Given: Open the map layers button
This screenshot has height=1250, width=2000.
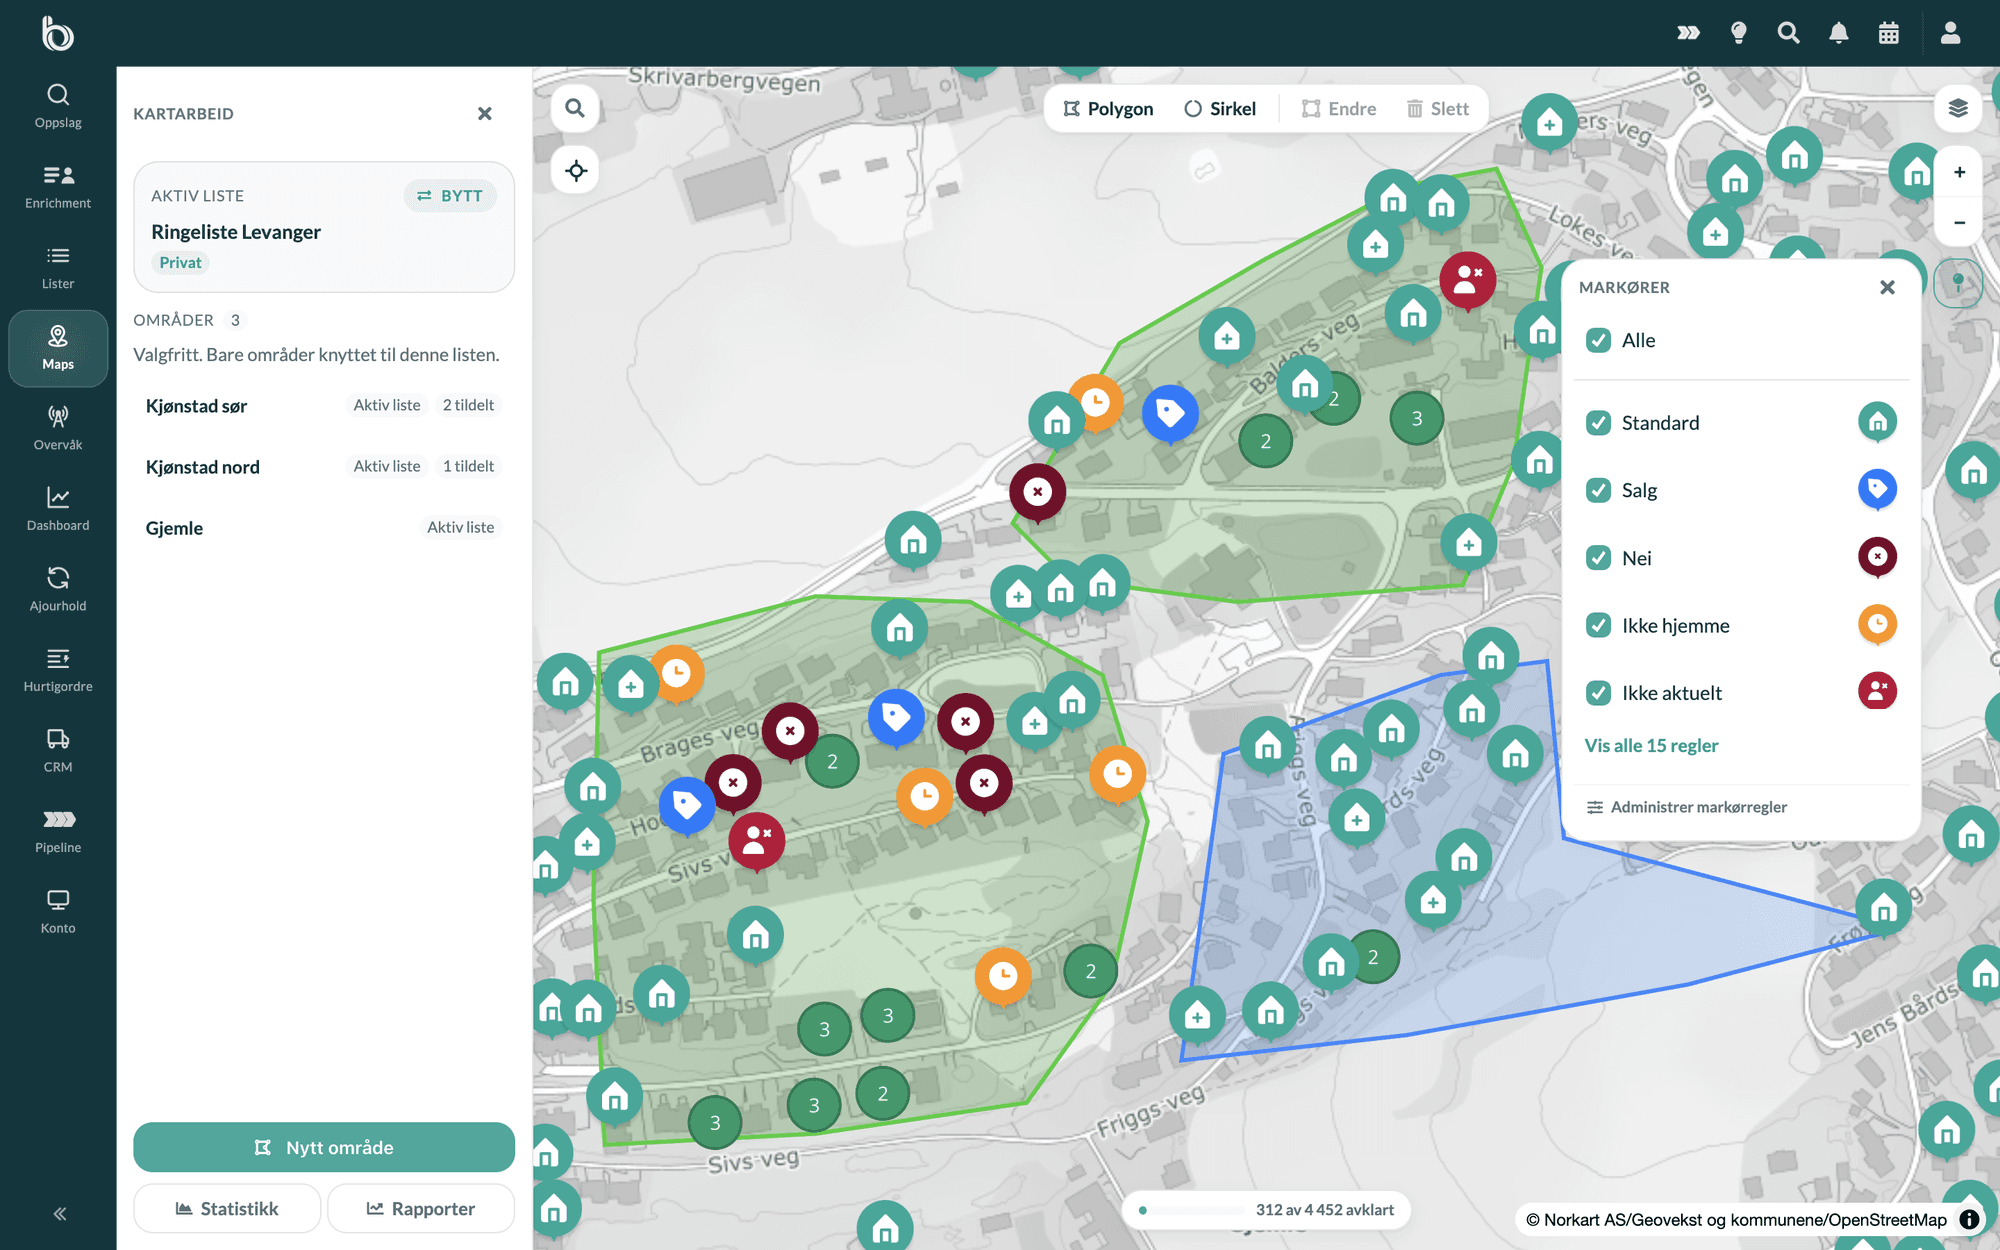Looking at the screenshot, I should point(1958,108).
